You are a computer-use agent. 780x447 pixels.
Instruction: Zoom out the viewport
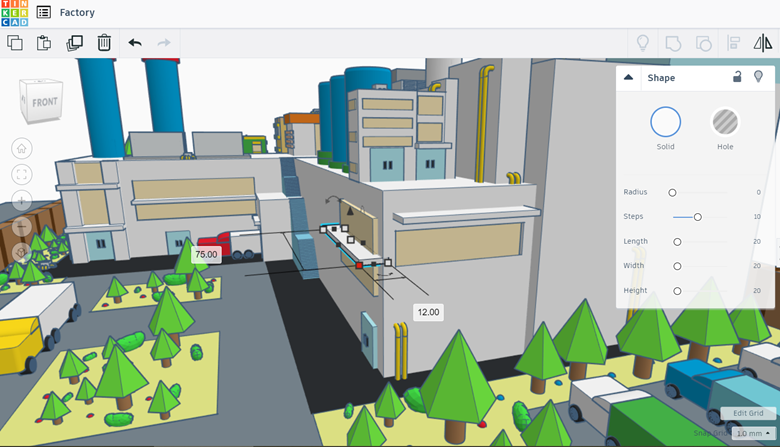[21, 226]
